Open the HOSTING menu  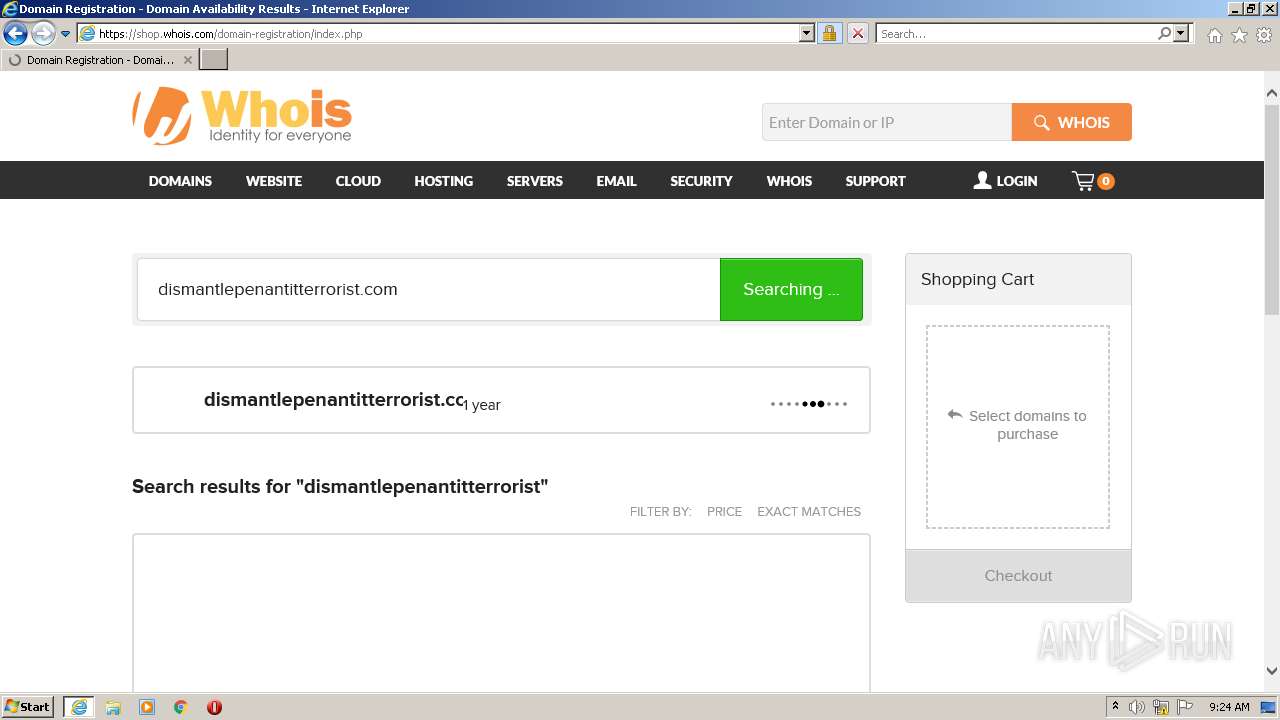click(x=444, y=181)
